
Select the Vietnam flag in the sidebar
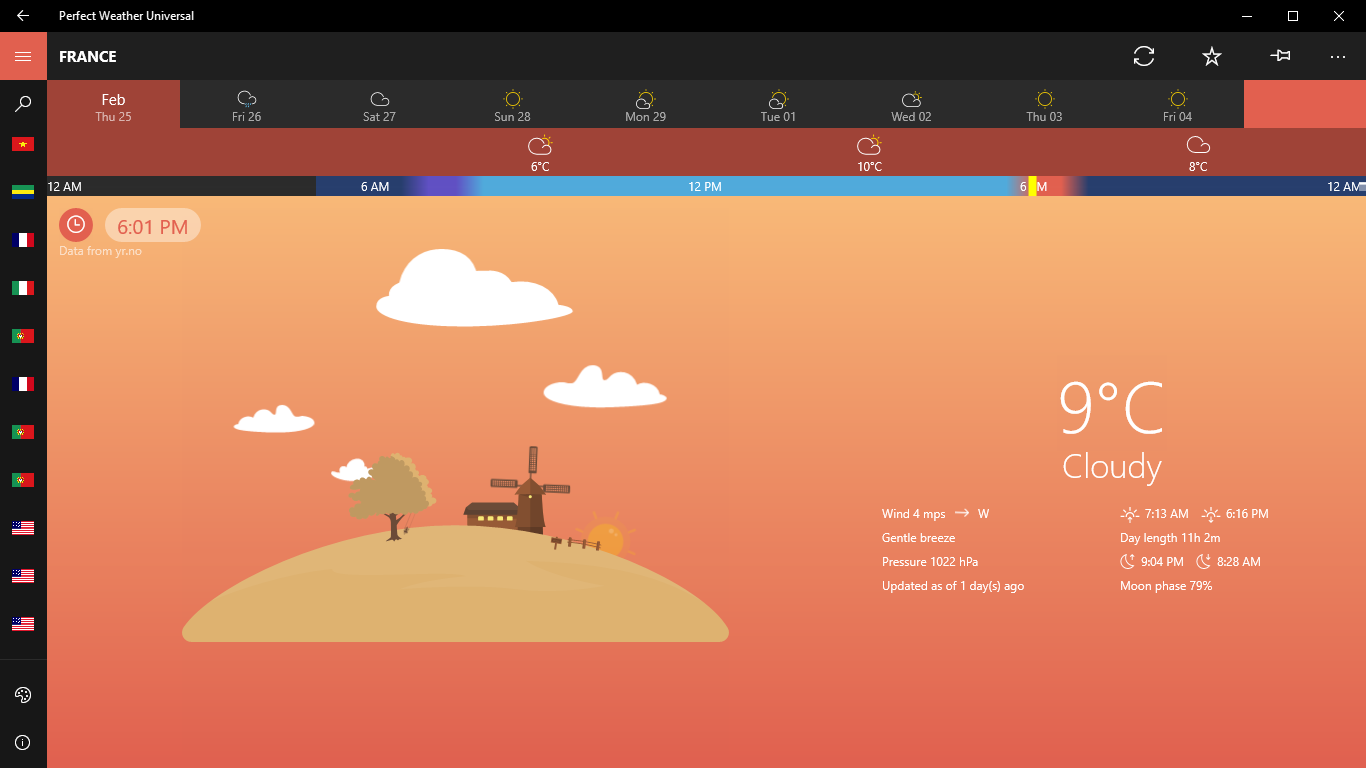tap(23, 143)
